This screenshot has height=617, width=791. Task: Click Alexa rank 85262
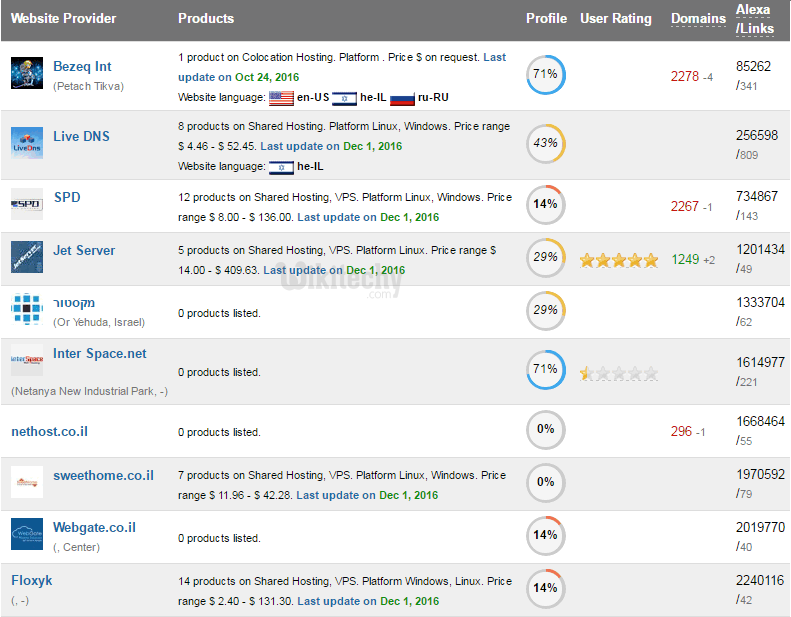[x=753, y=67]
